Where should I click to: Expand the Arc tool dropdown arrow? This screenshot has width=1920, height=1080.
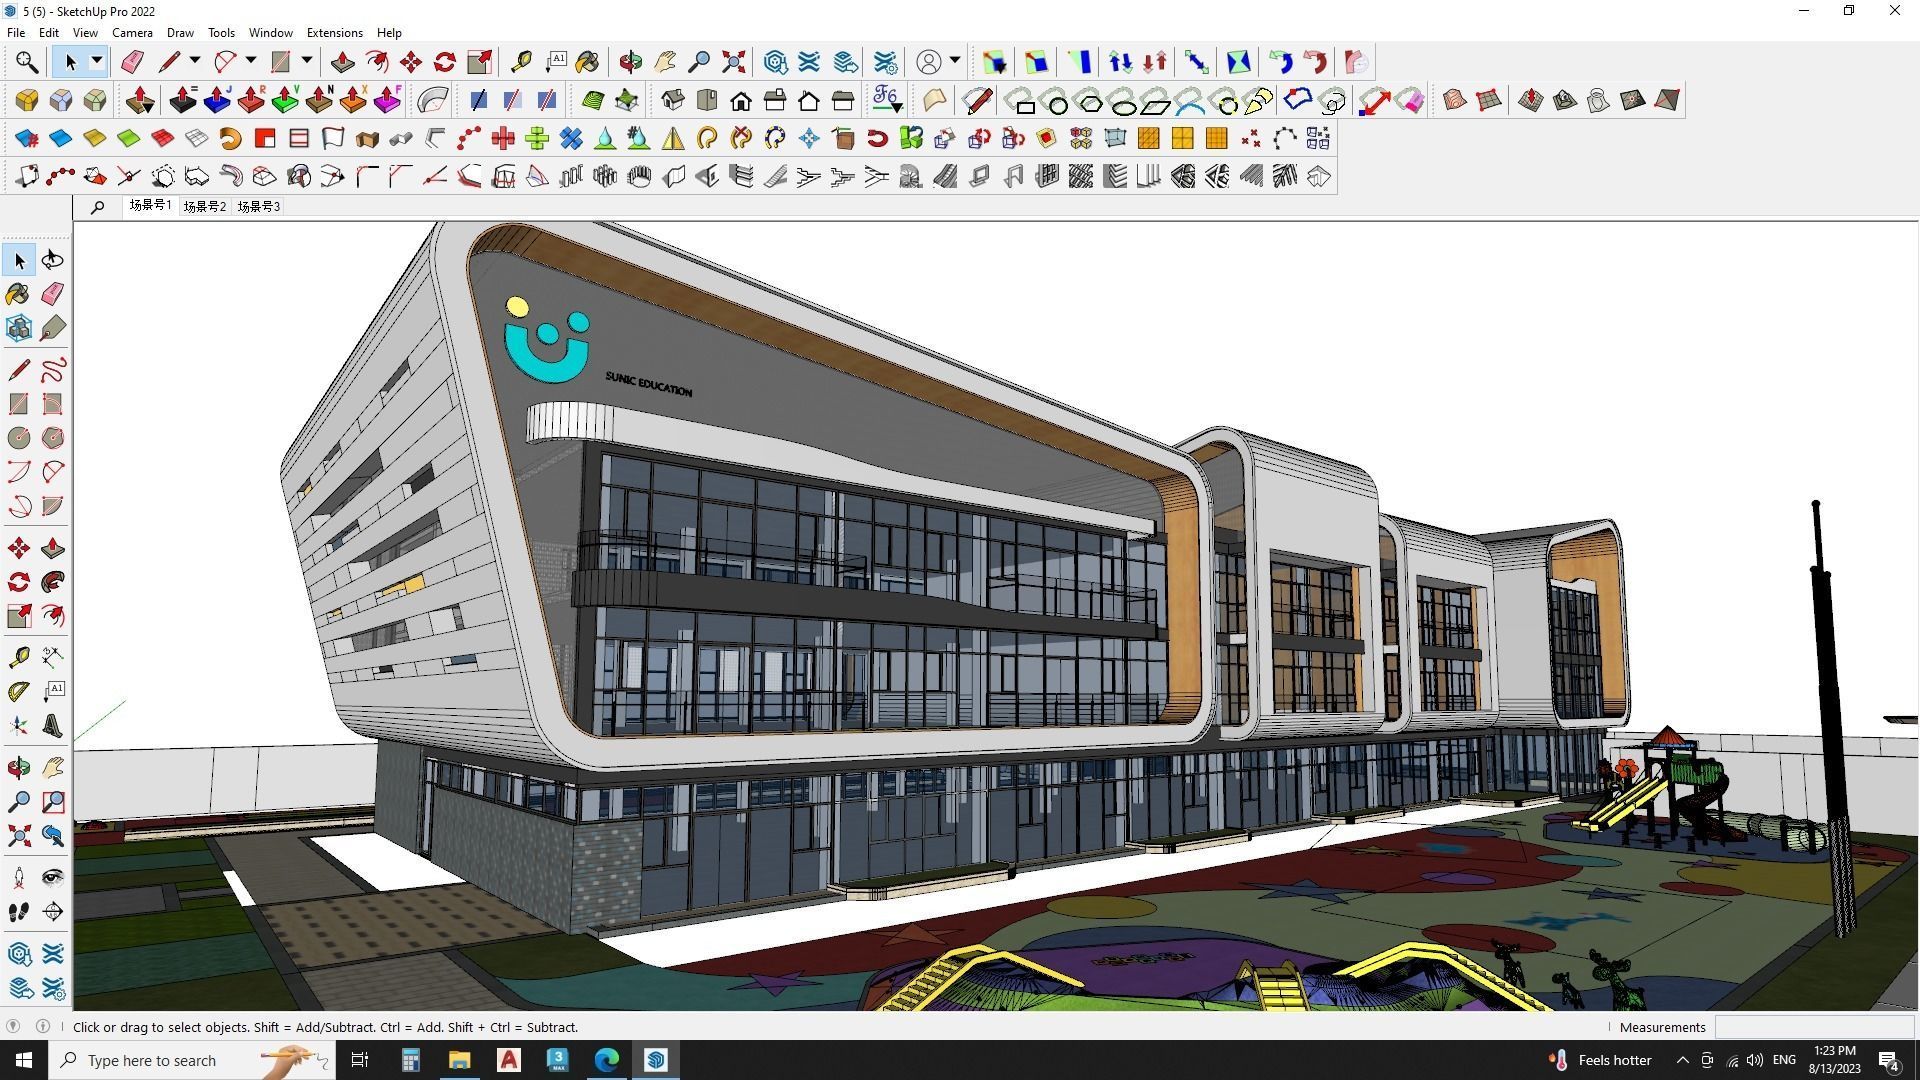[251, 62]
